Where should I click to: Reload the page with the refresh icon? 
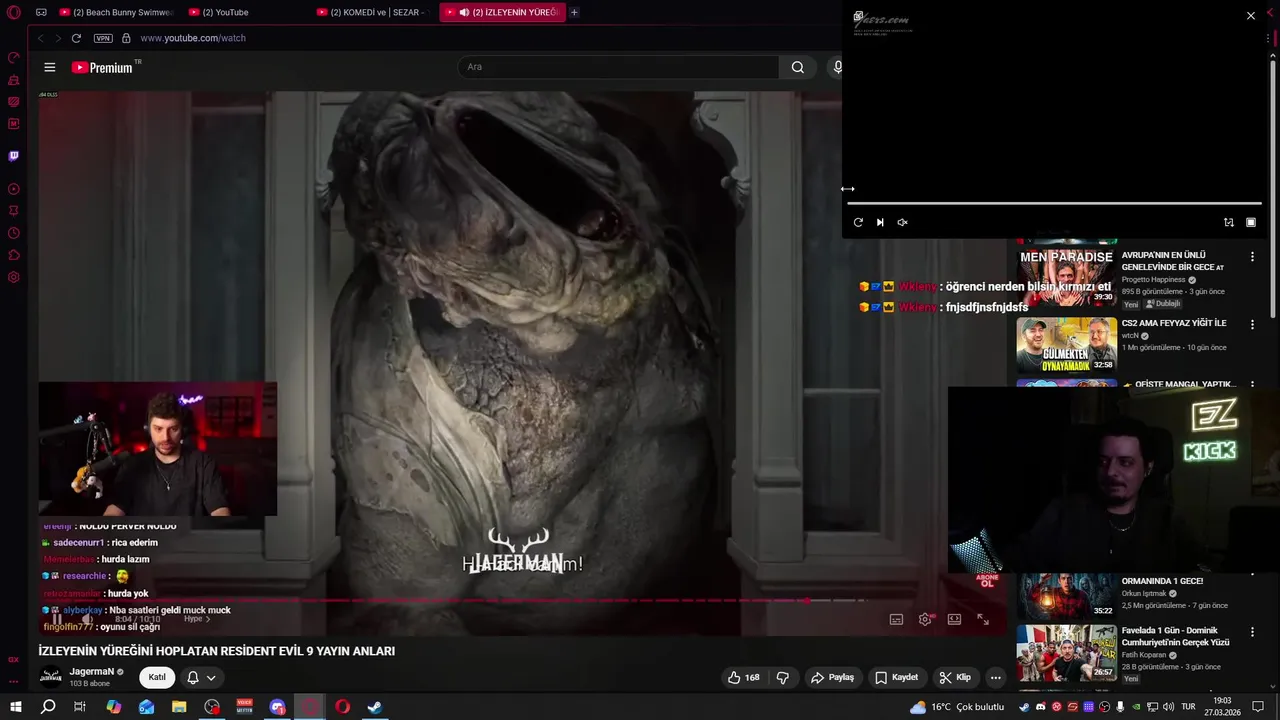pyautogui.click(x=76, y=38)
